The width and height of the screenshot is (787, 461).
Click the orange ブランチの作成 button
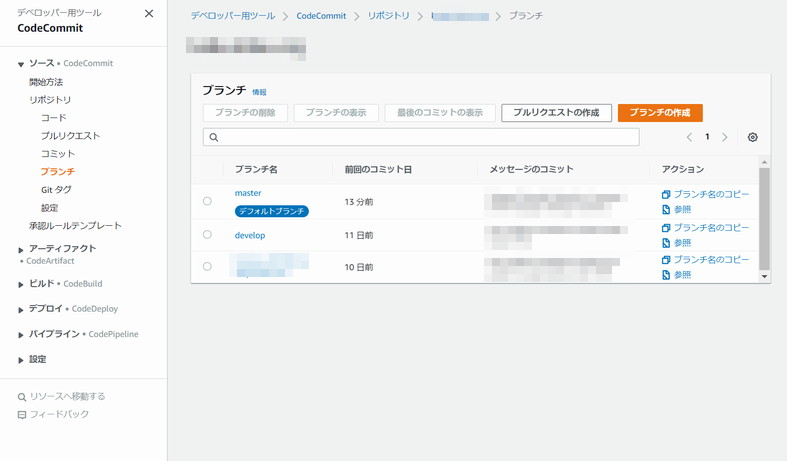(660, 112)
